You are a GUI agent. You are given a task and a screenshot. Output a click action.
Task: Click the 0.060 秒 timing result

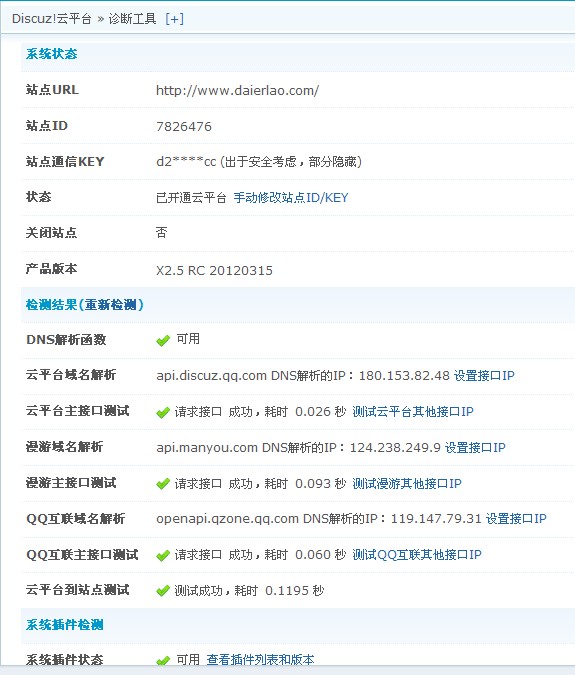(x=321, y=555)
